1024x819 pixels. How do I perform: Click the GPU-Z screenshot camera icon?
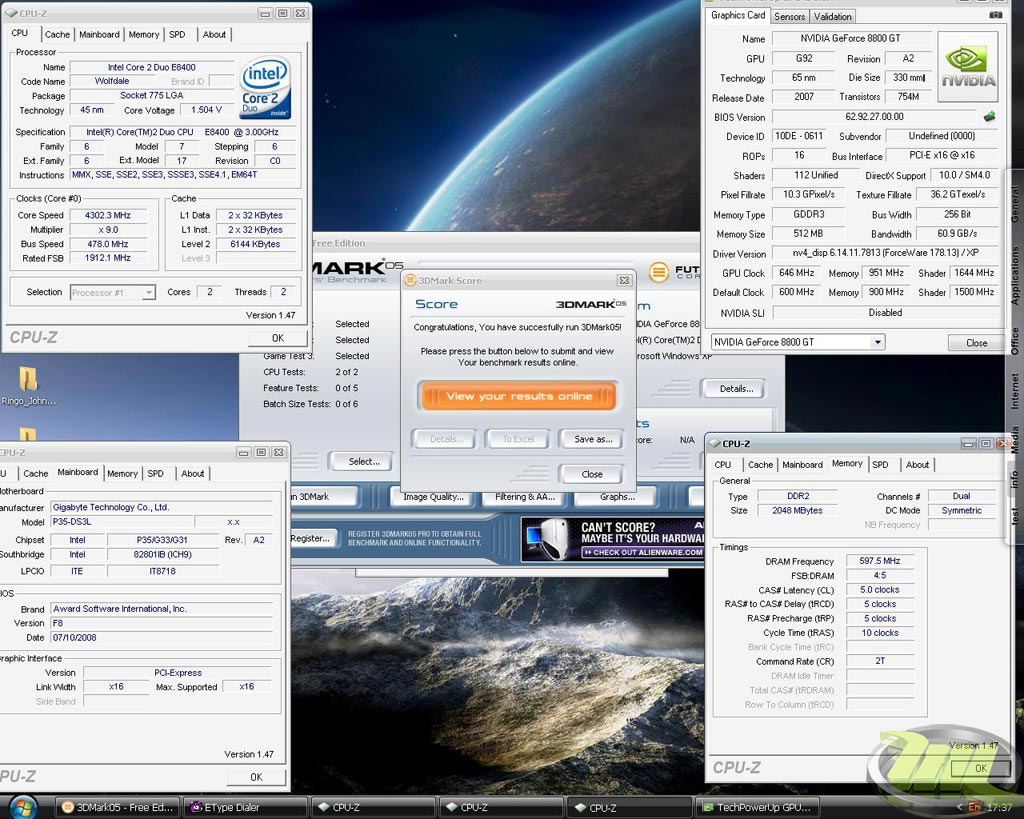(995, 15)
